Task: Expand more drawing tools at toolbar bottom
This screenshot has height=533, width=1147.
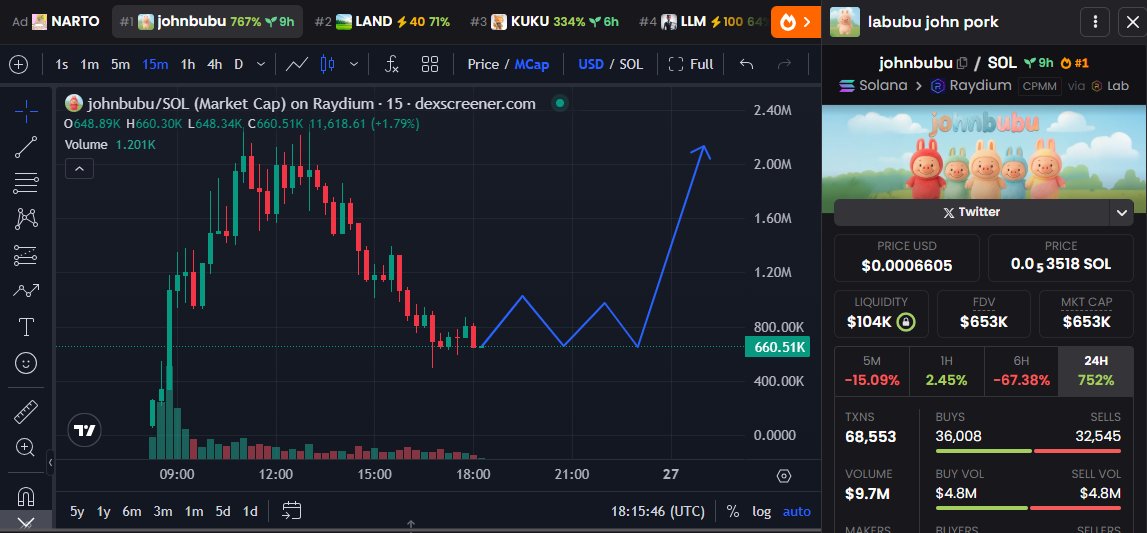Action: [x=26, y=523]
